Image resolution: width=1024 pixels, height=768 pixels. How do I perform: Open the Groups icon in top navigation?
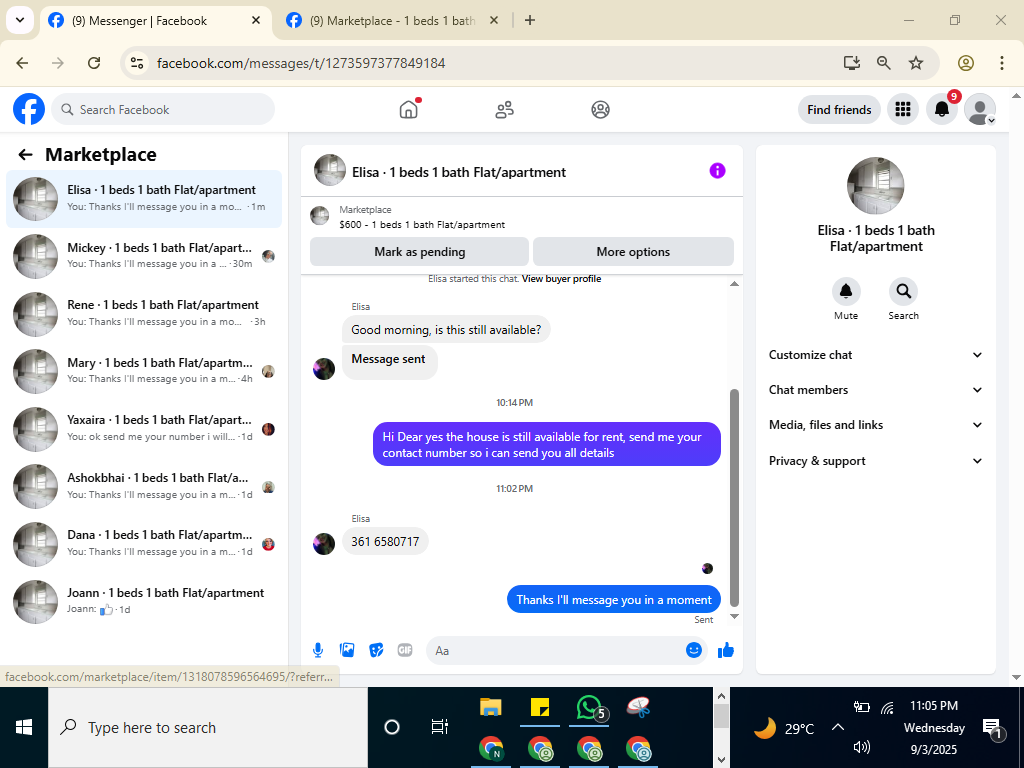pyautogui.click(x=600, y=110)
